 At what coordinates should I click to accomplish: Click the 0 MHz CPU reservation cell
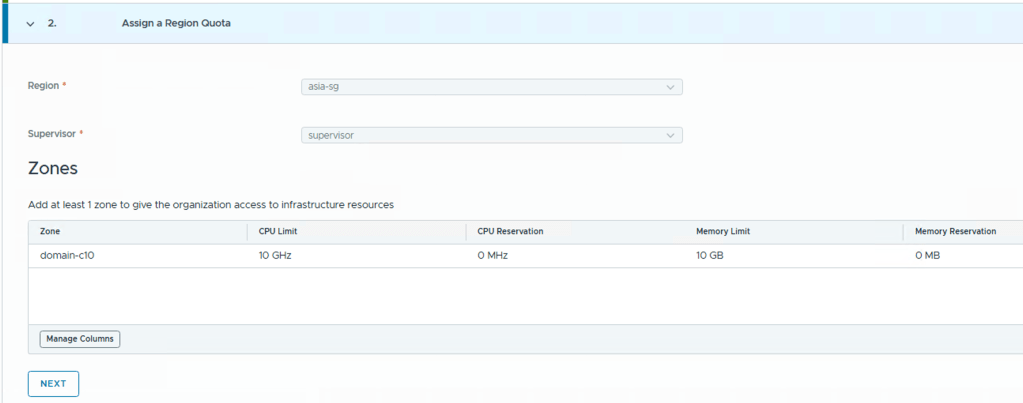tap(494, 255)
